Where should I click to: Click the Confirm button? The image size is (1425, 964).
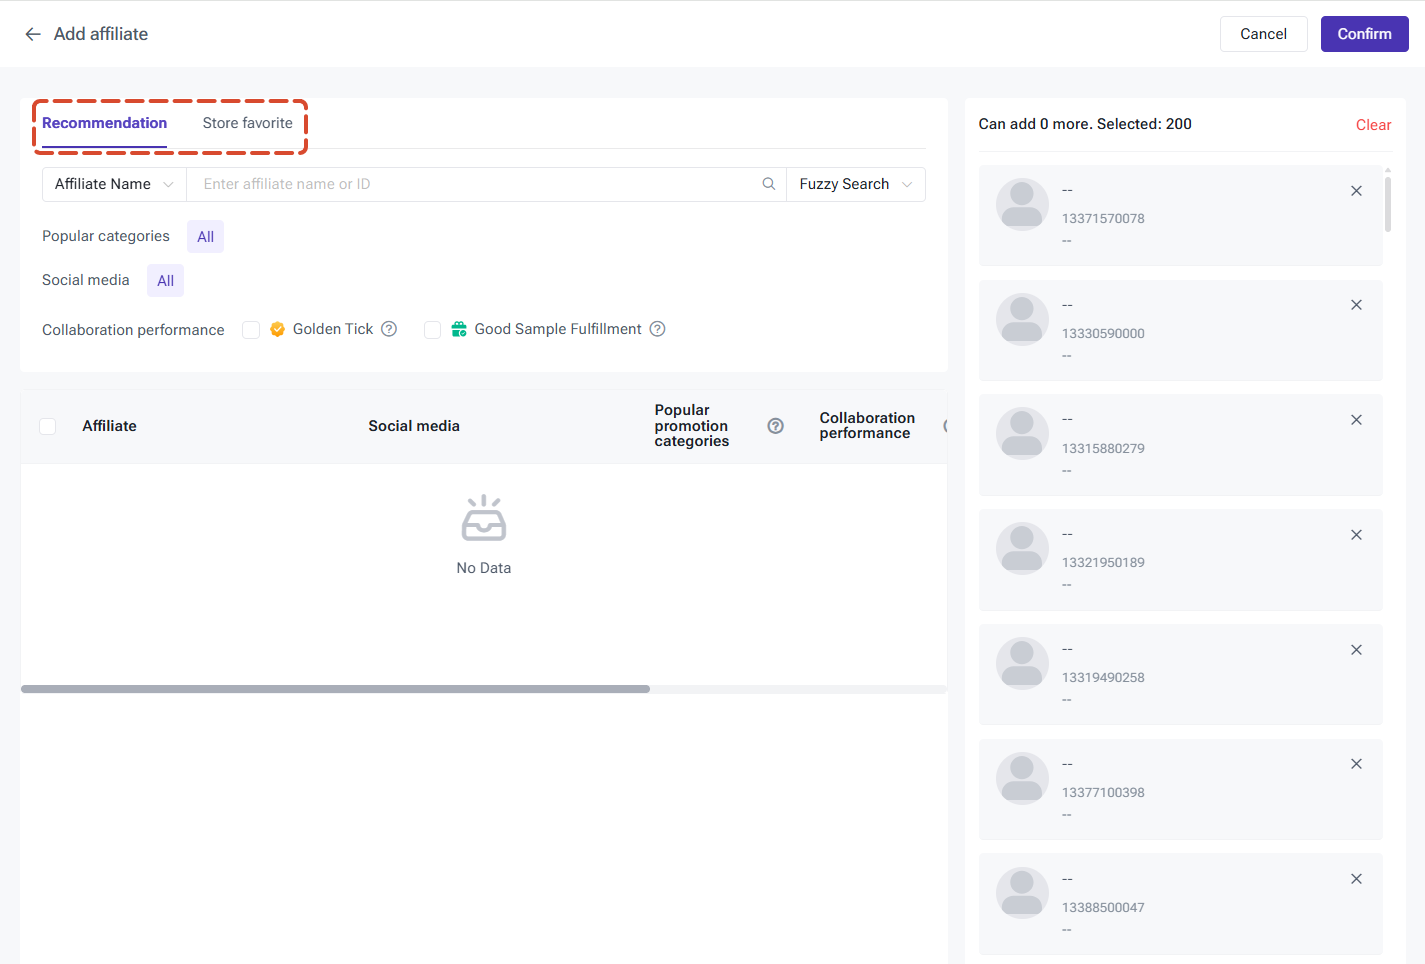pyautogui.click(x=1364, y=34)
